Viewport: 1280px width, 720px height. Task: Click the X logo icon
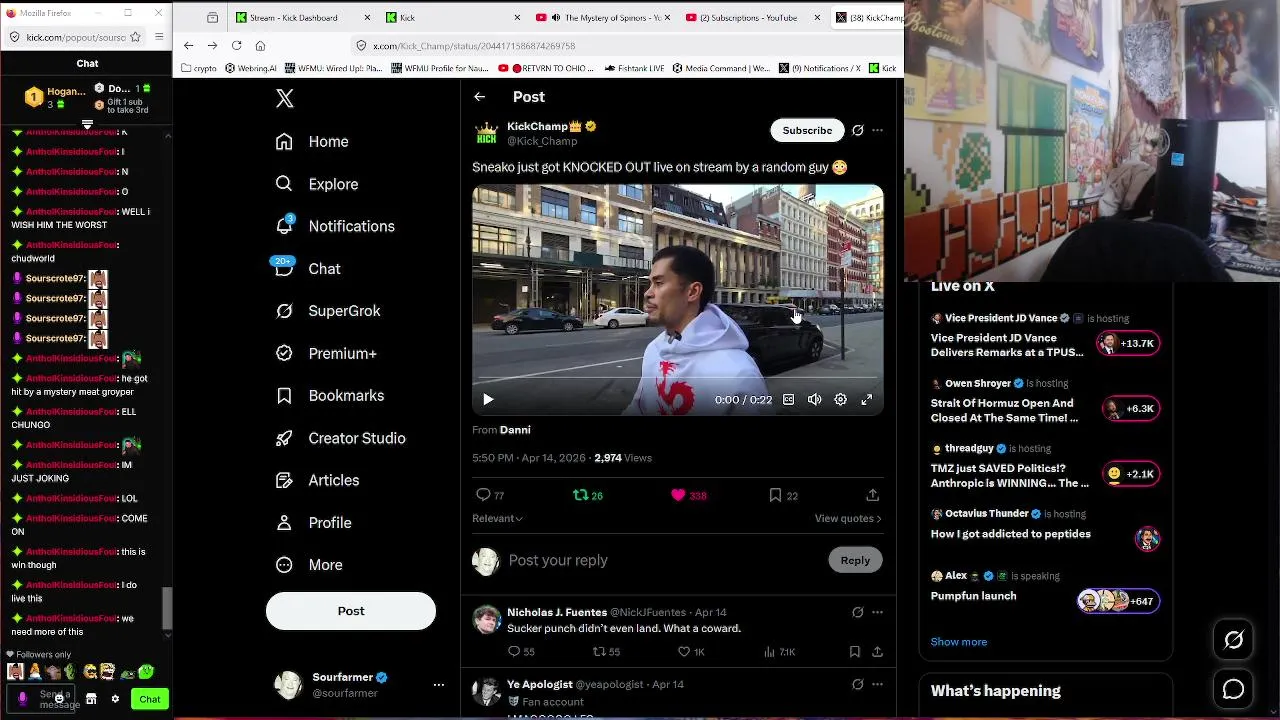[285, 98]
